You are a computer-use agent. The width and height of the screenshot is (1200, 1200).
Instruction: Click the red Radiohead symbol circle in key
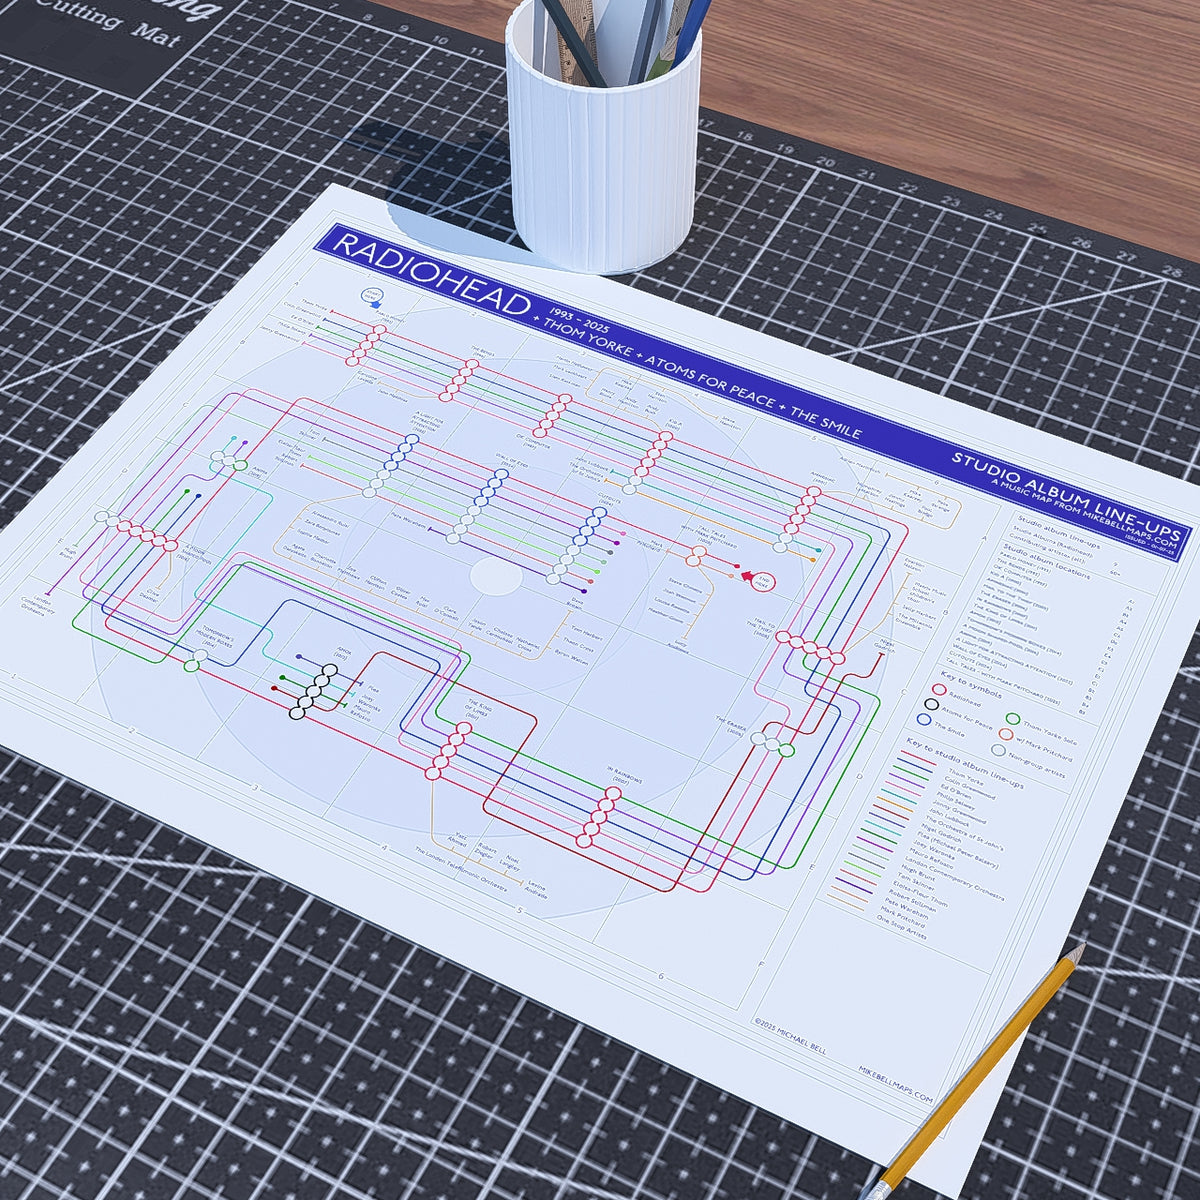938,690
